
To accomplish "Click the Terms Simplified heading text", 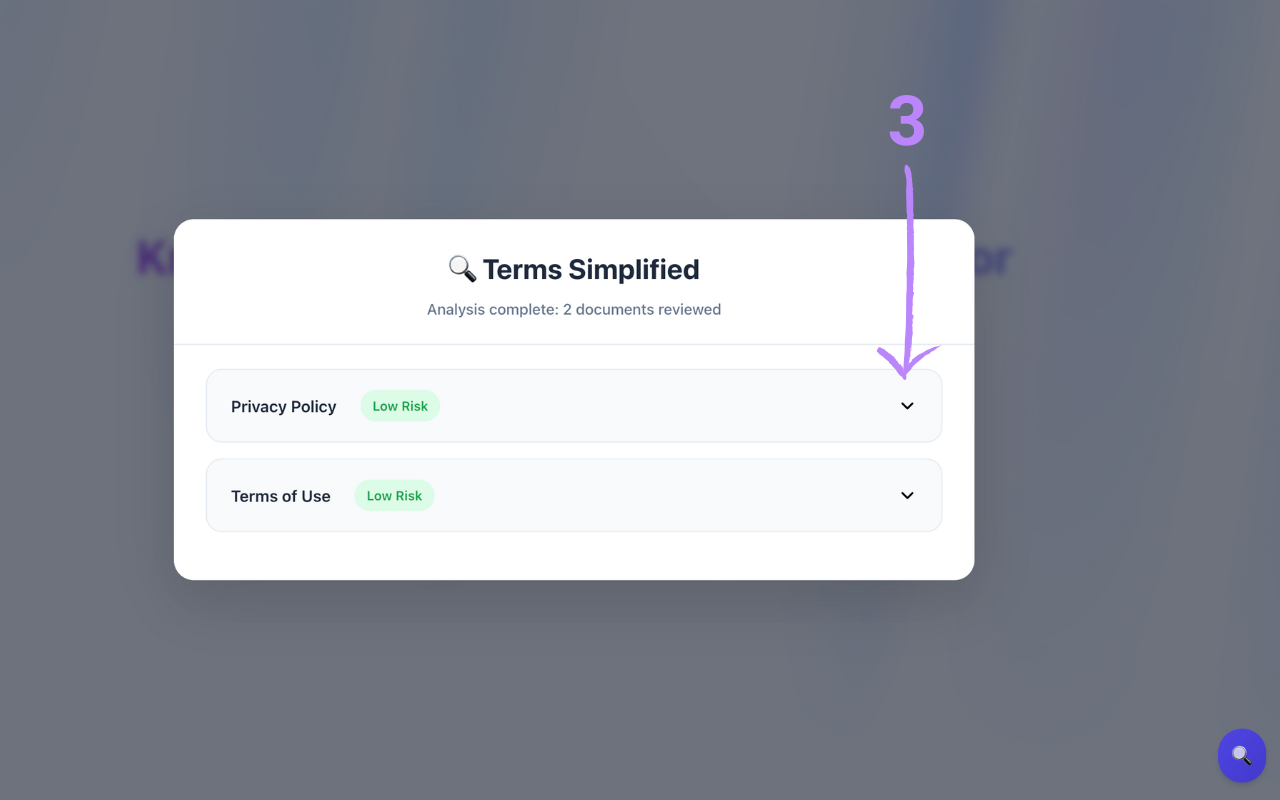I will [x=591, y=270].
